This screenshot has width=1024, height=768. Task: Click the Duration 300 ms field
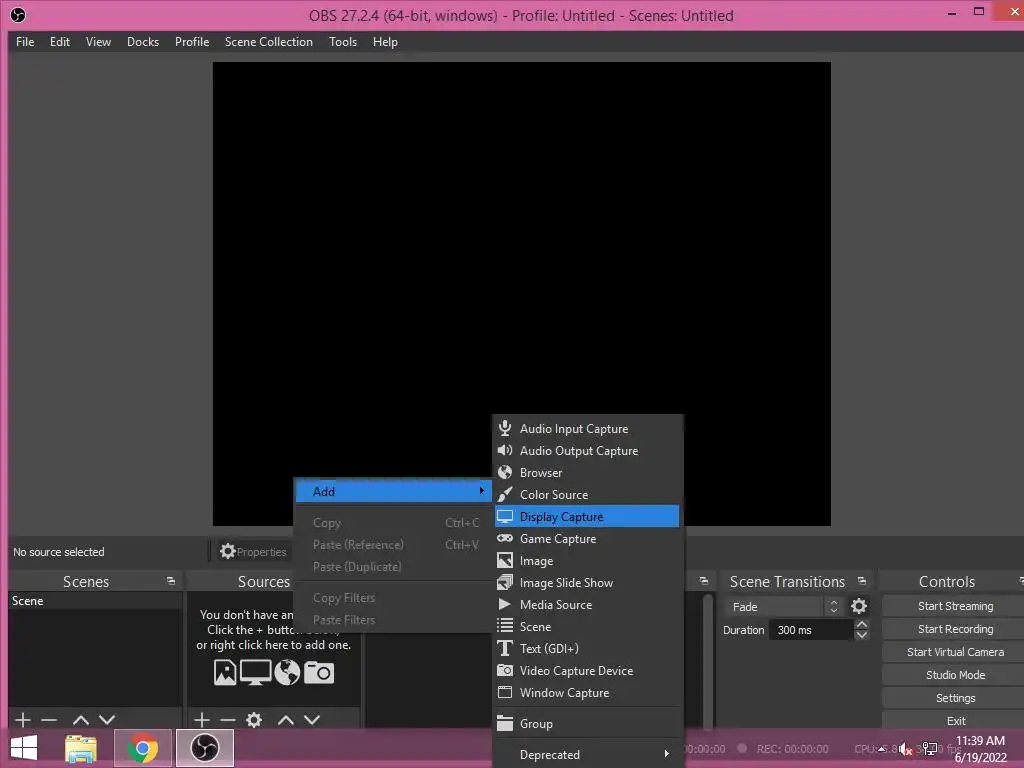pos(811,630)
